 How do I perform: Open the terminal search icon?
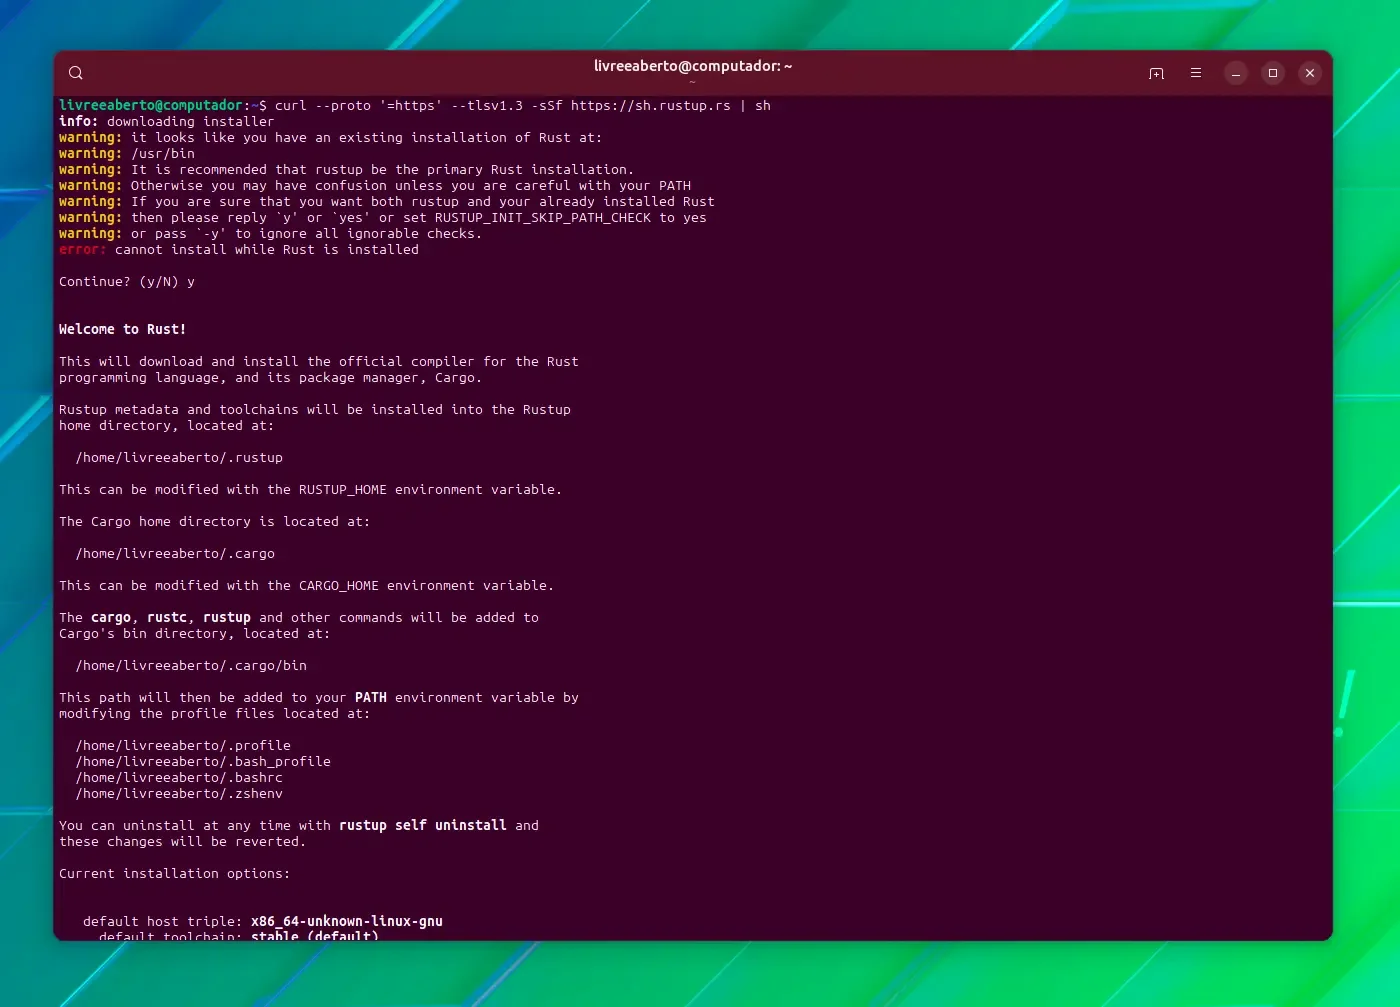(x=76, y=73)
